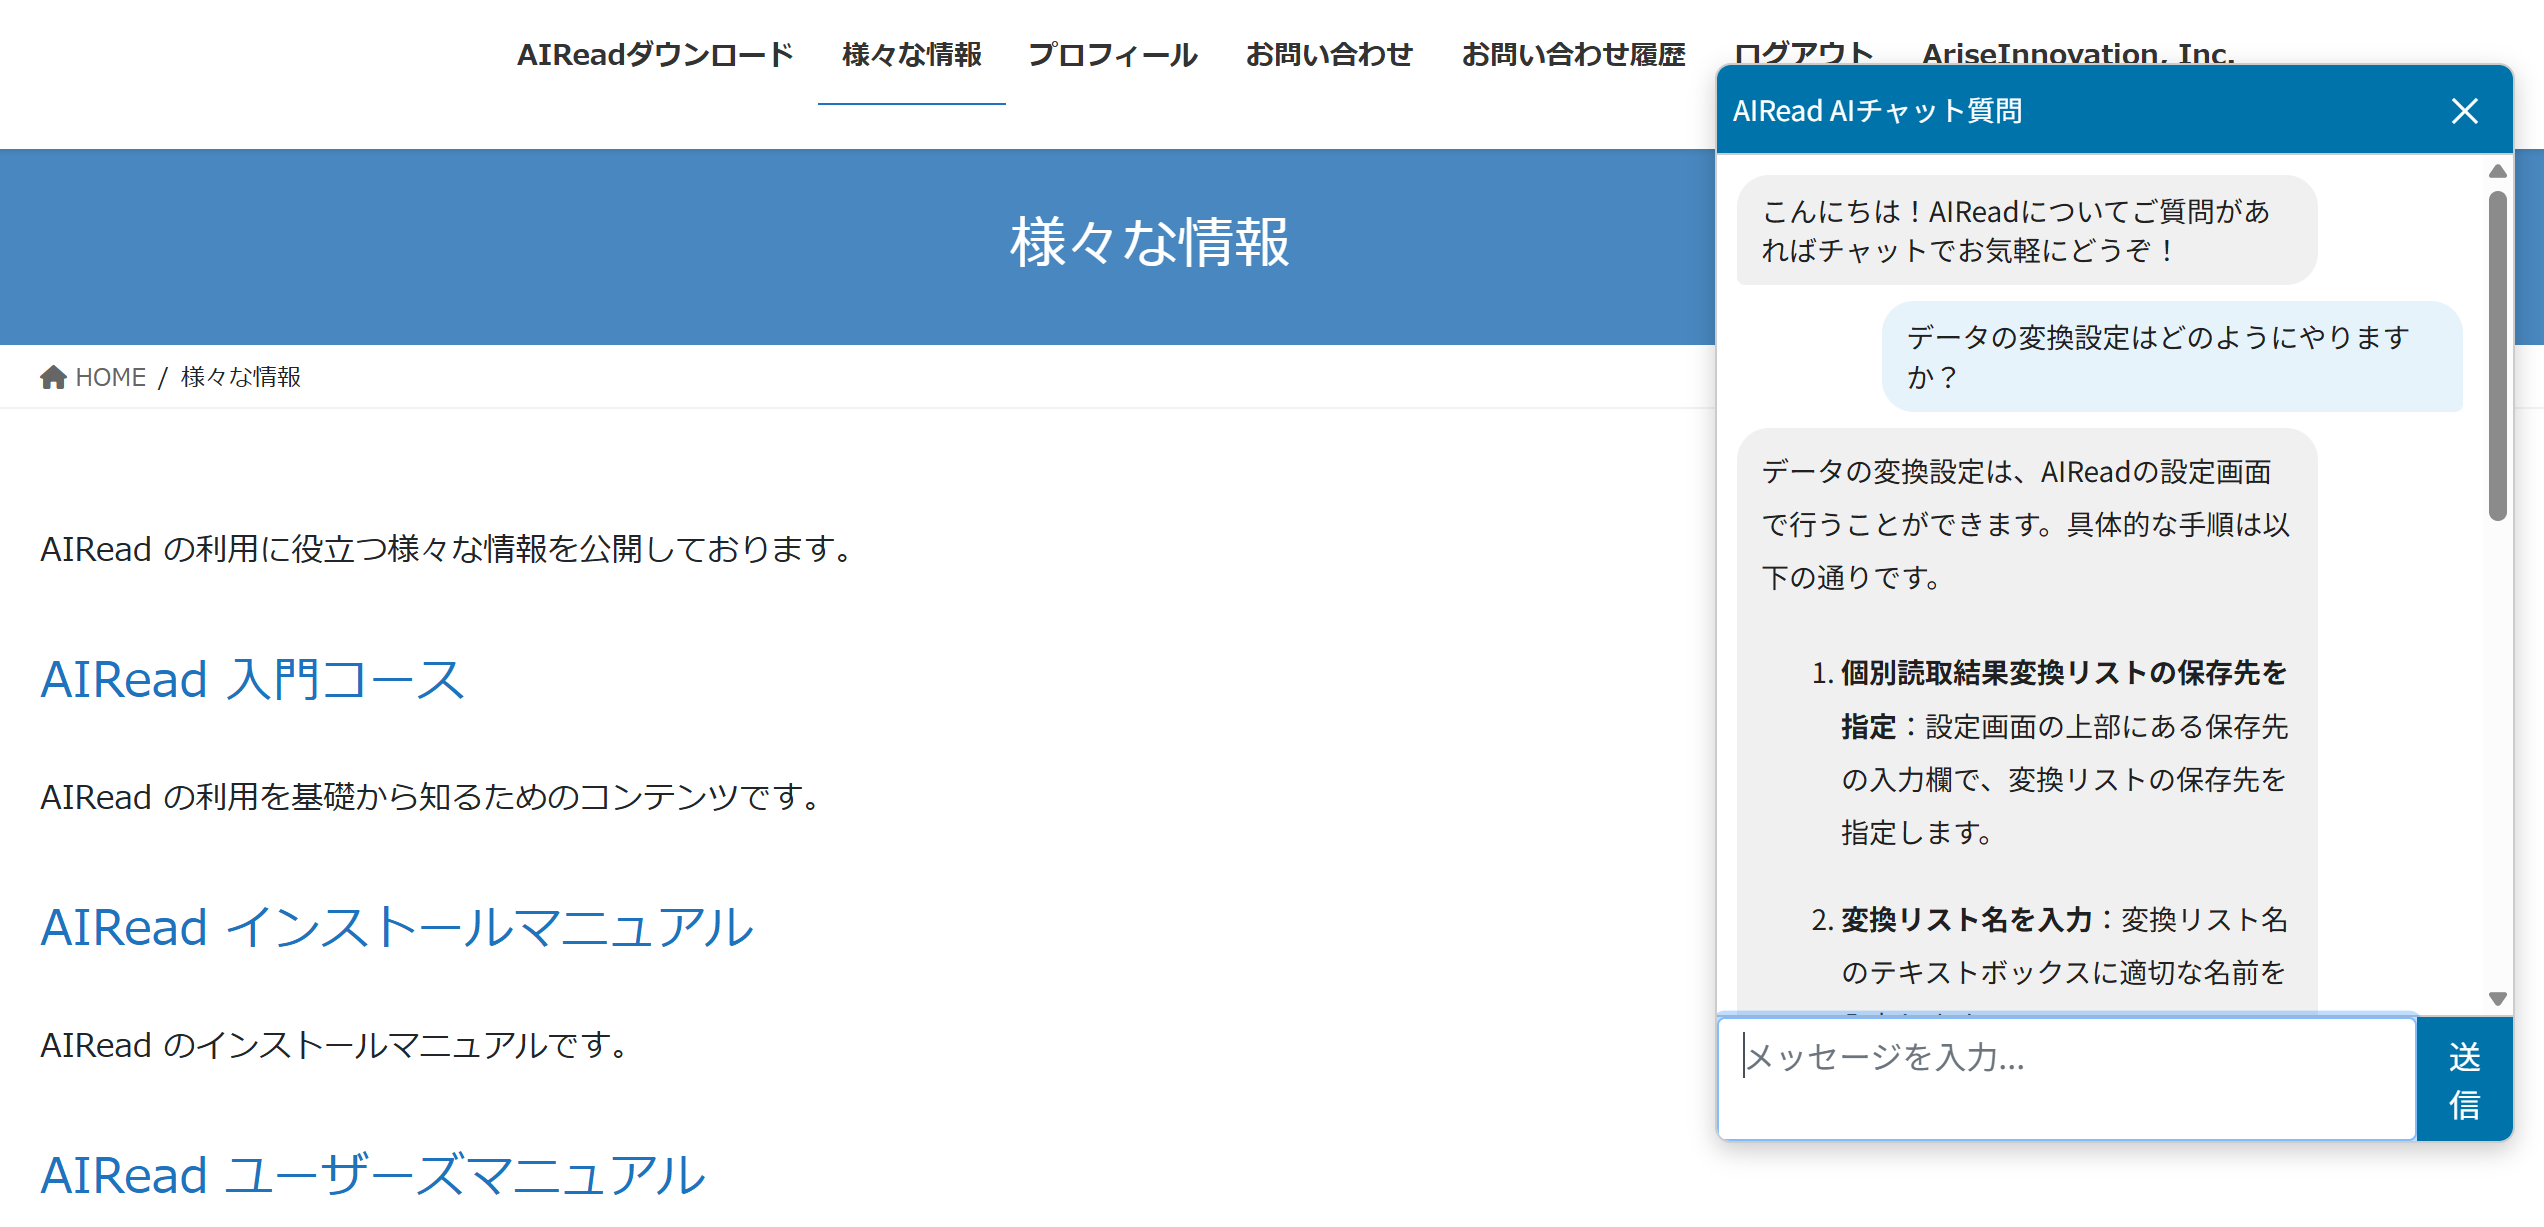This screenshot has height=1227, width=2544.
Task: Open the AIRead ユーザーズマニュアル link
Action: click(373, 1175)
